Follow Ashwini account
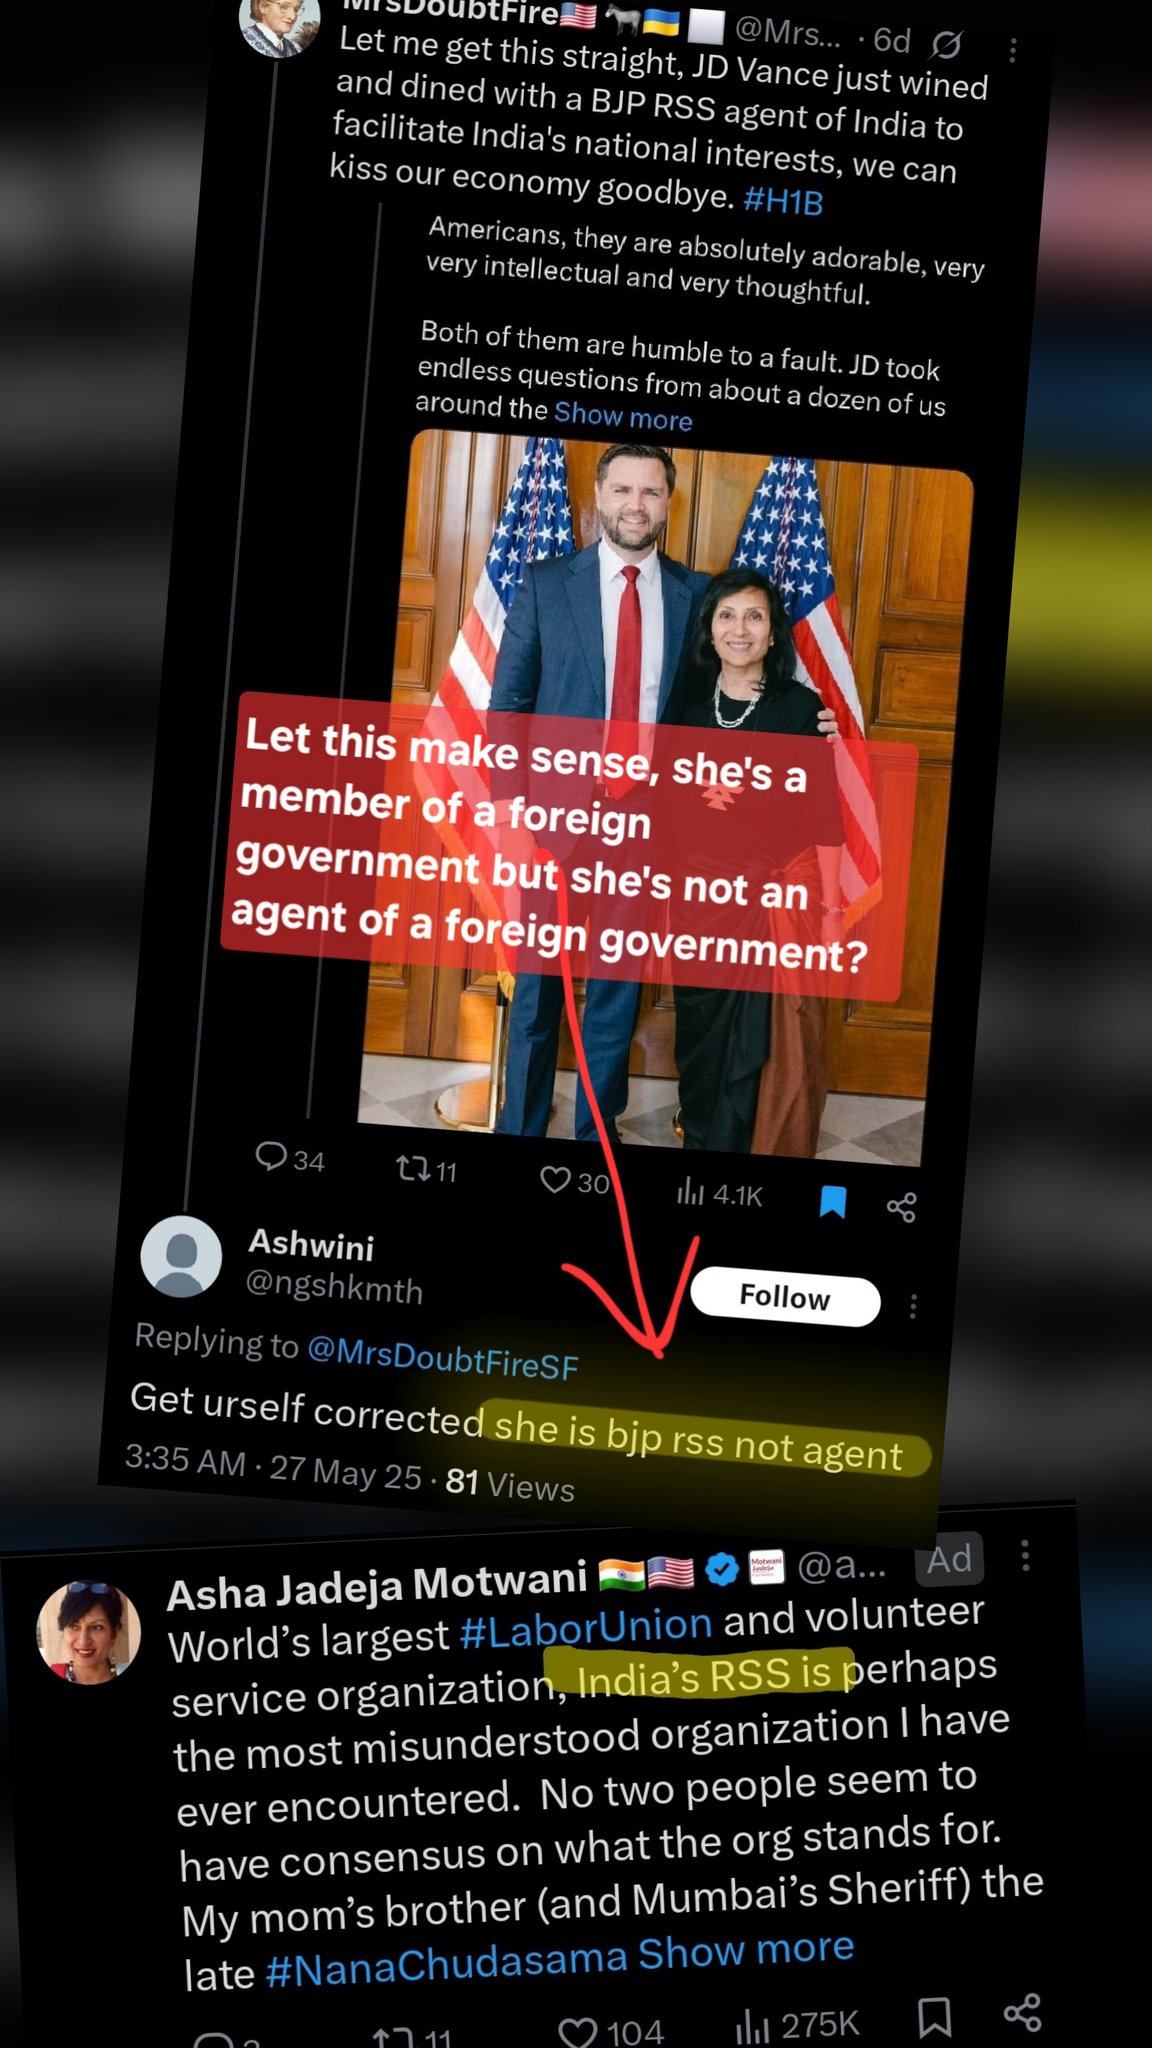This screenshot has width=1152, height=2048. point(785,1297)
